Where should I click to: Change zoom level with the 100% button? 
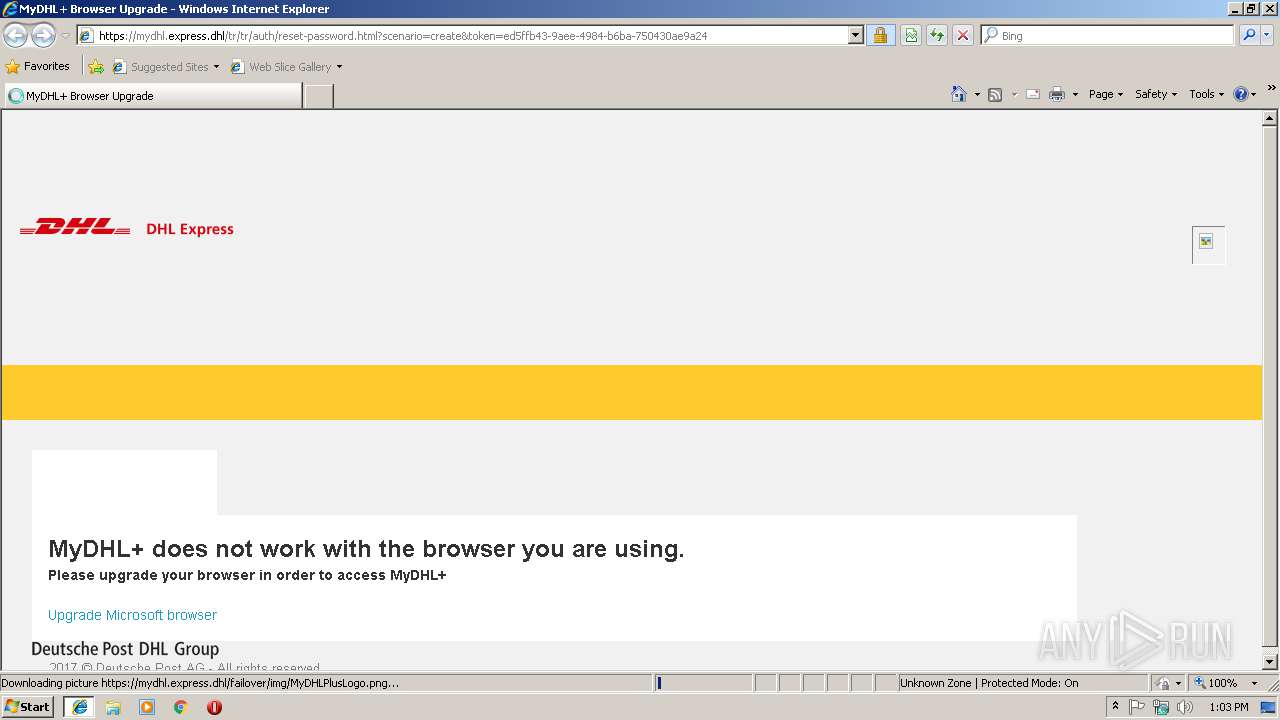pyautogui.click(x=1214, y=683)
